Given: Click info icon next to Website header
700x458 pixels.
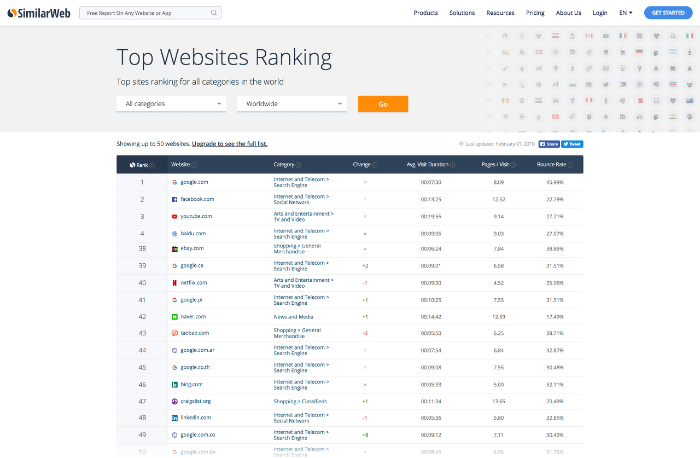Looking at the screenshot, I should pyautogui.click(x=194, y=165).
